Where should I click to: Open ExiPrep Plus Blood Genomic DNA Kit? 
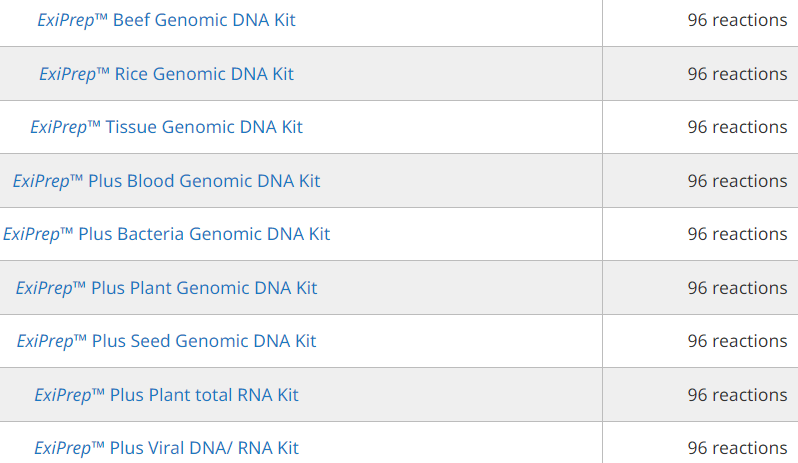[166, 181]
